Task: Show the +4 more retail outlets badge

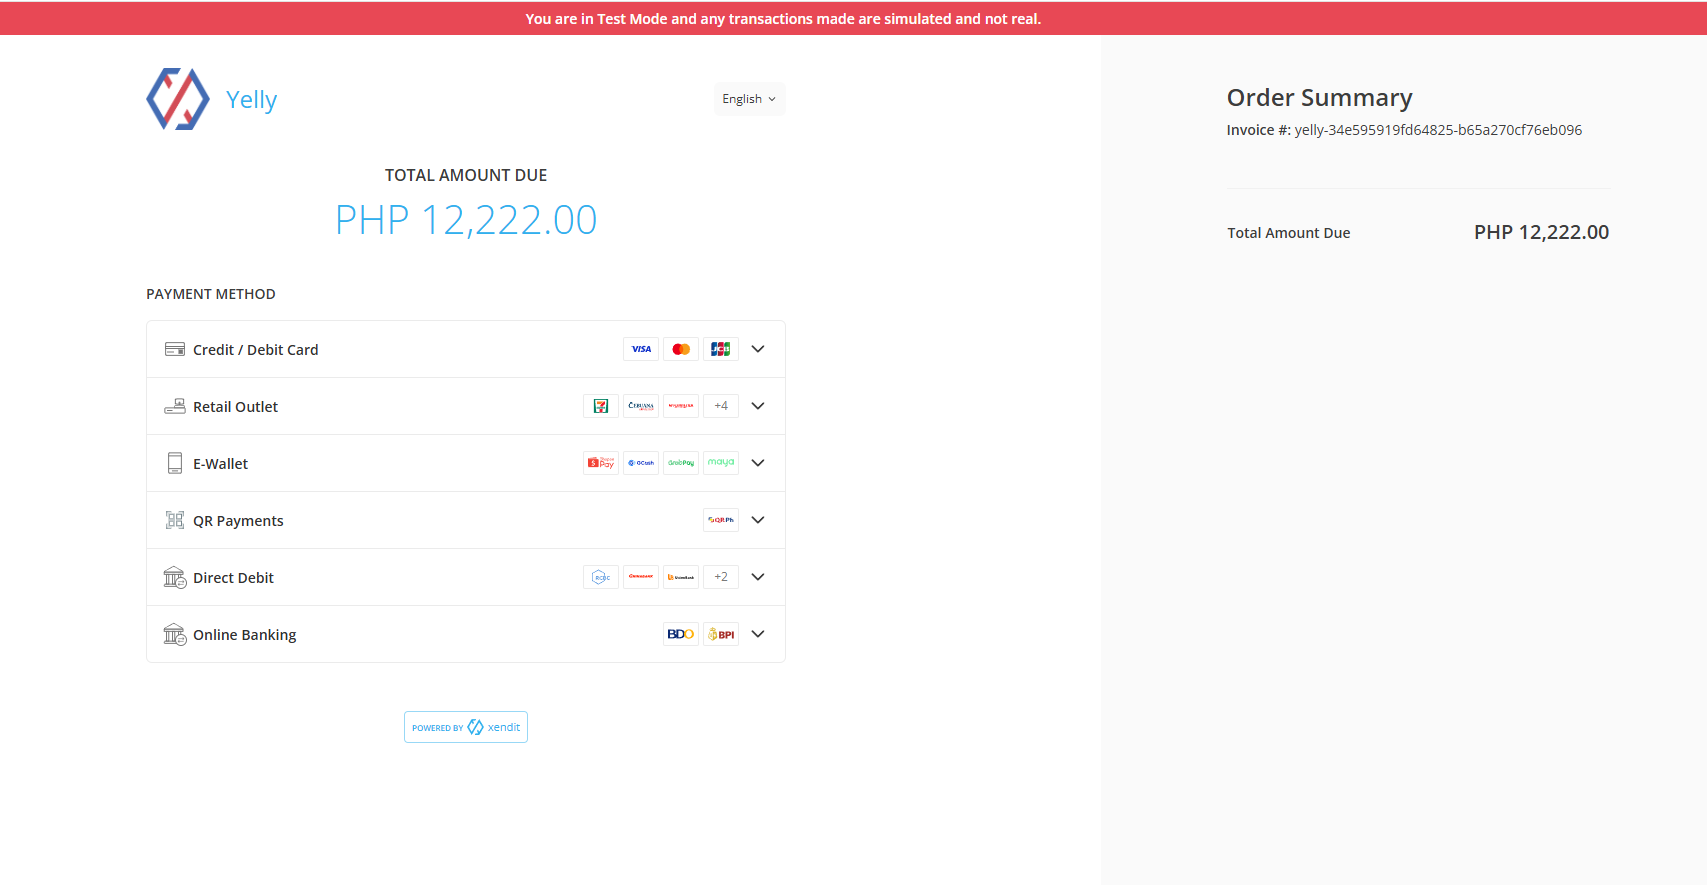Action: [720, 406]
